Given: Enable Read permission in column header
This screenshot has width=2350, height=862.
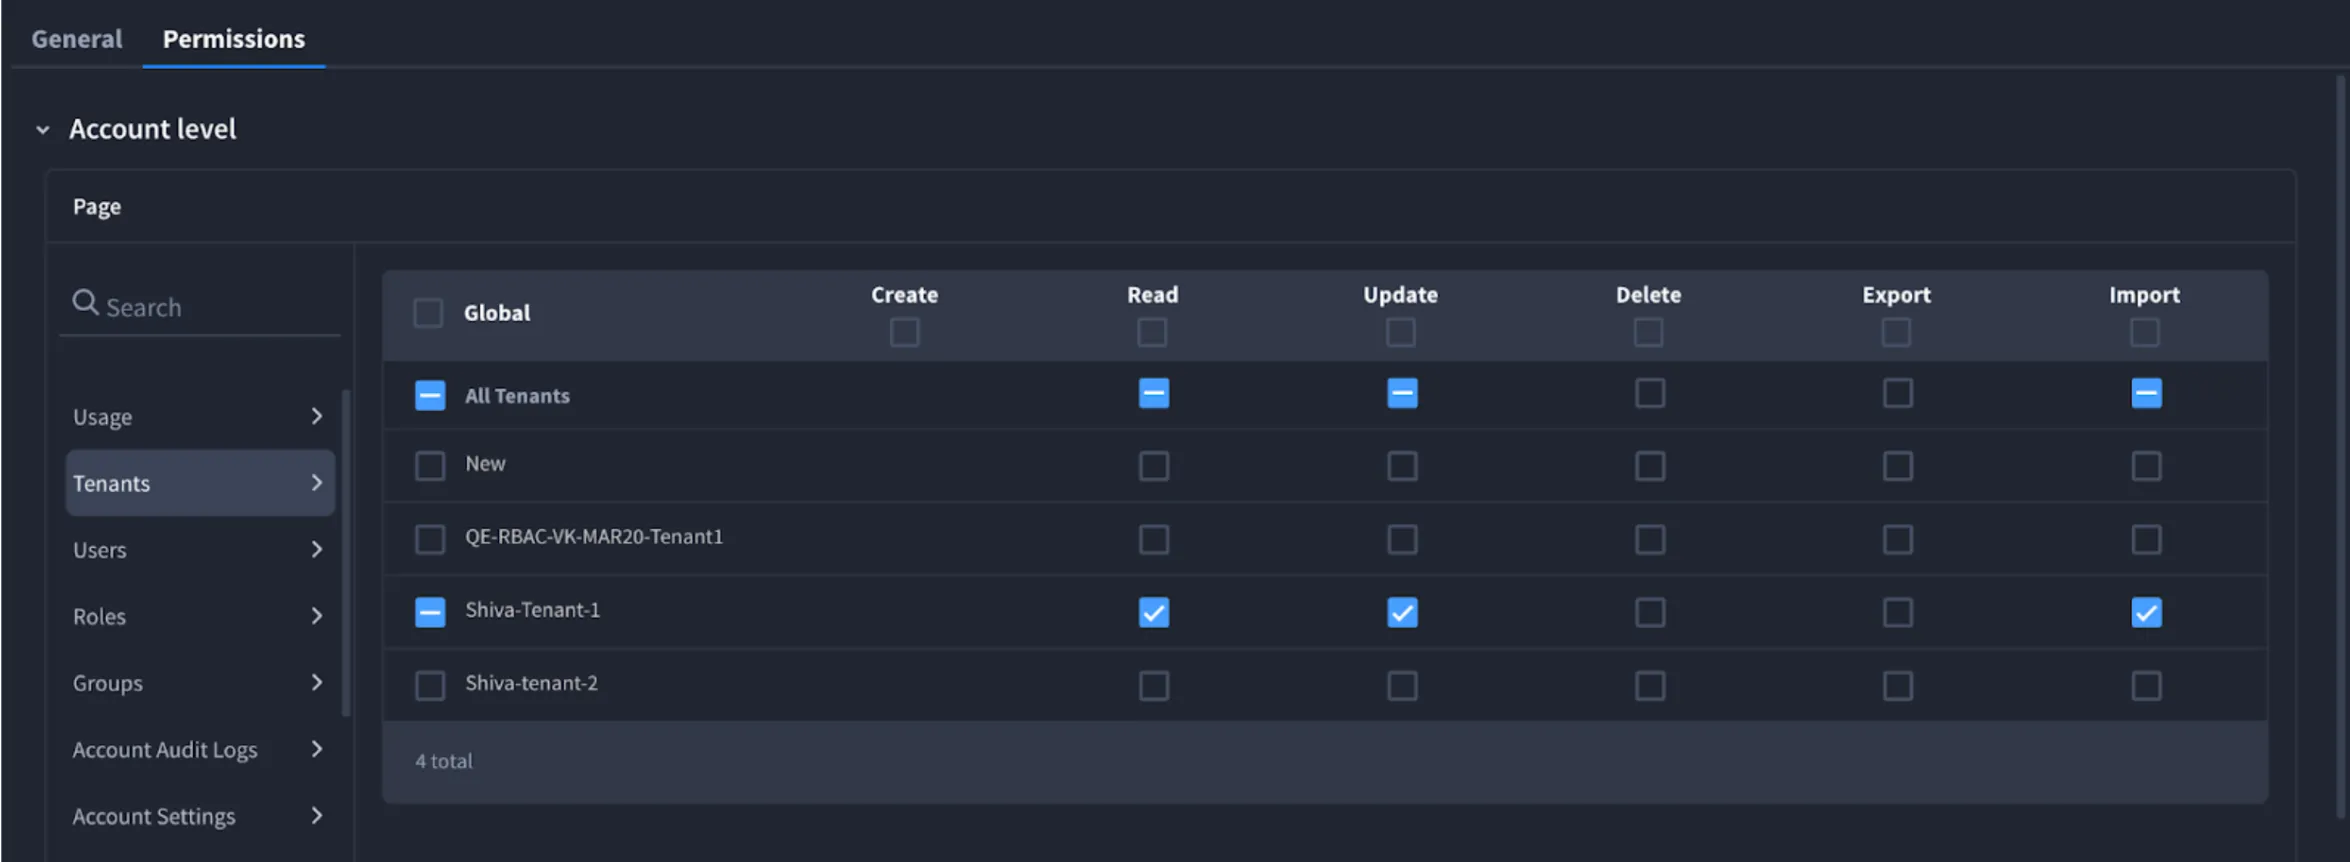Looking at the screenshot, I should (x=1152, y=332).
